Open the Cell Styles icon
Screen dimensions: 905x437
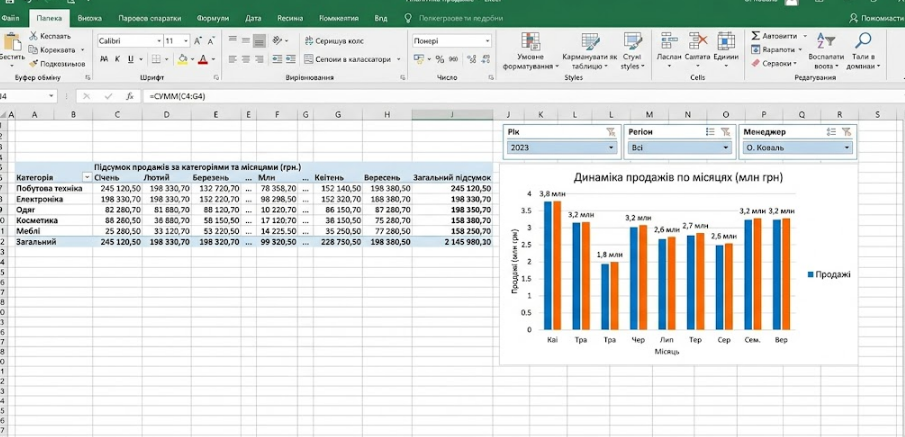tap(633, 41)
